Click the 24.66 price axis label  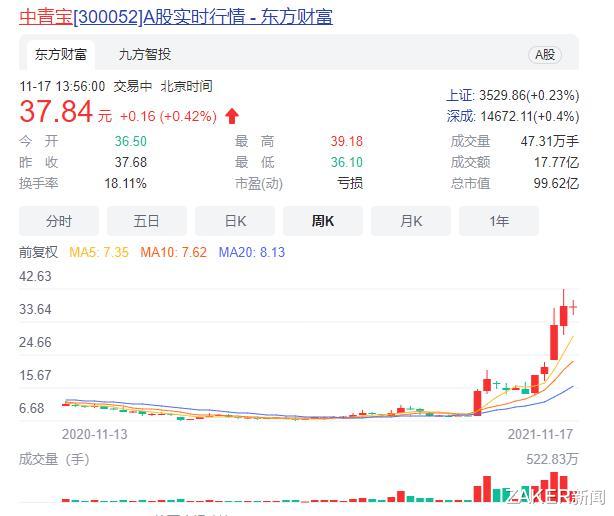click(x=35, y=343)
